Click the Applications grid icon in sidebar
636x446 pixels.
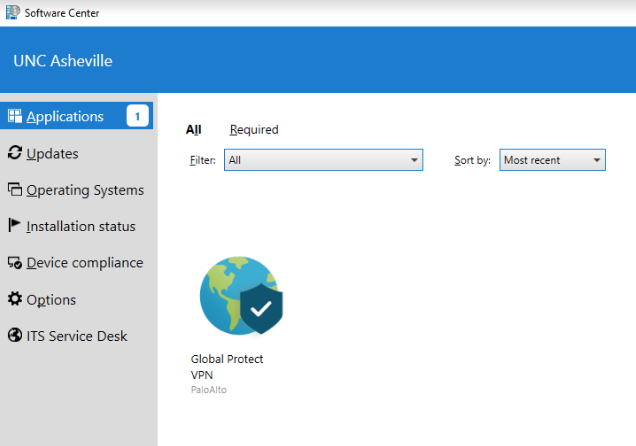pyautogui.click(x=14, y=116)
